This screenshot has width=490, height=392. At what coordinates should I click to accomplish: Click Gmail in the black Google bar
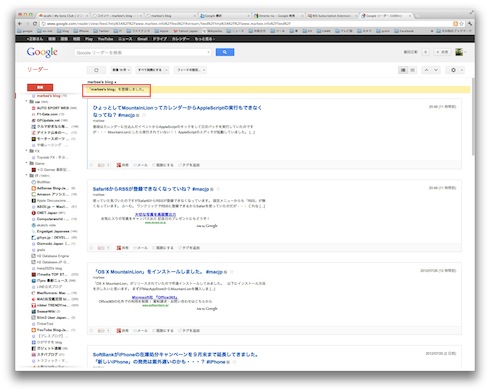click(x=143, y=39)
